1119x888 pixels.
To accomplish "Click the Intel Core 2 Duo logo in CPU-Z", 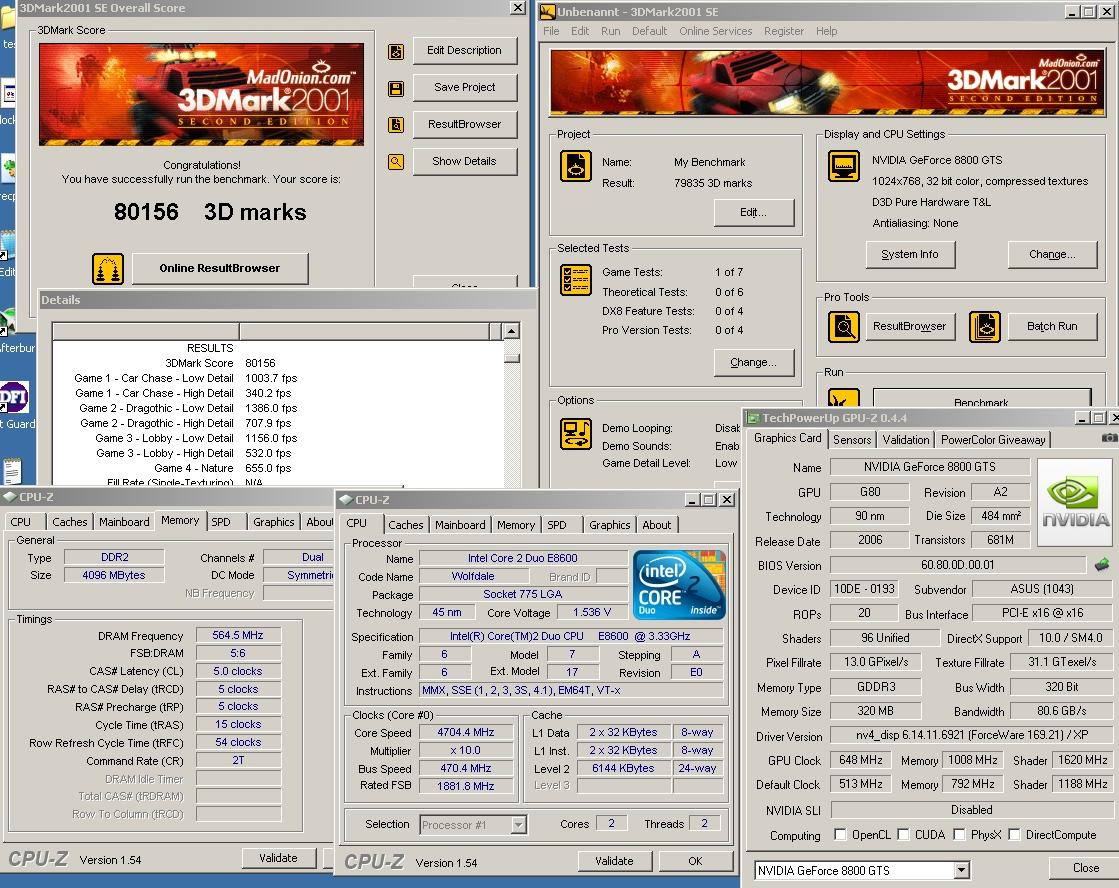I will 679,584.
